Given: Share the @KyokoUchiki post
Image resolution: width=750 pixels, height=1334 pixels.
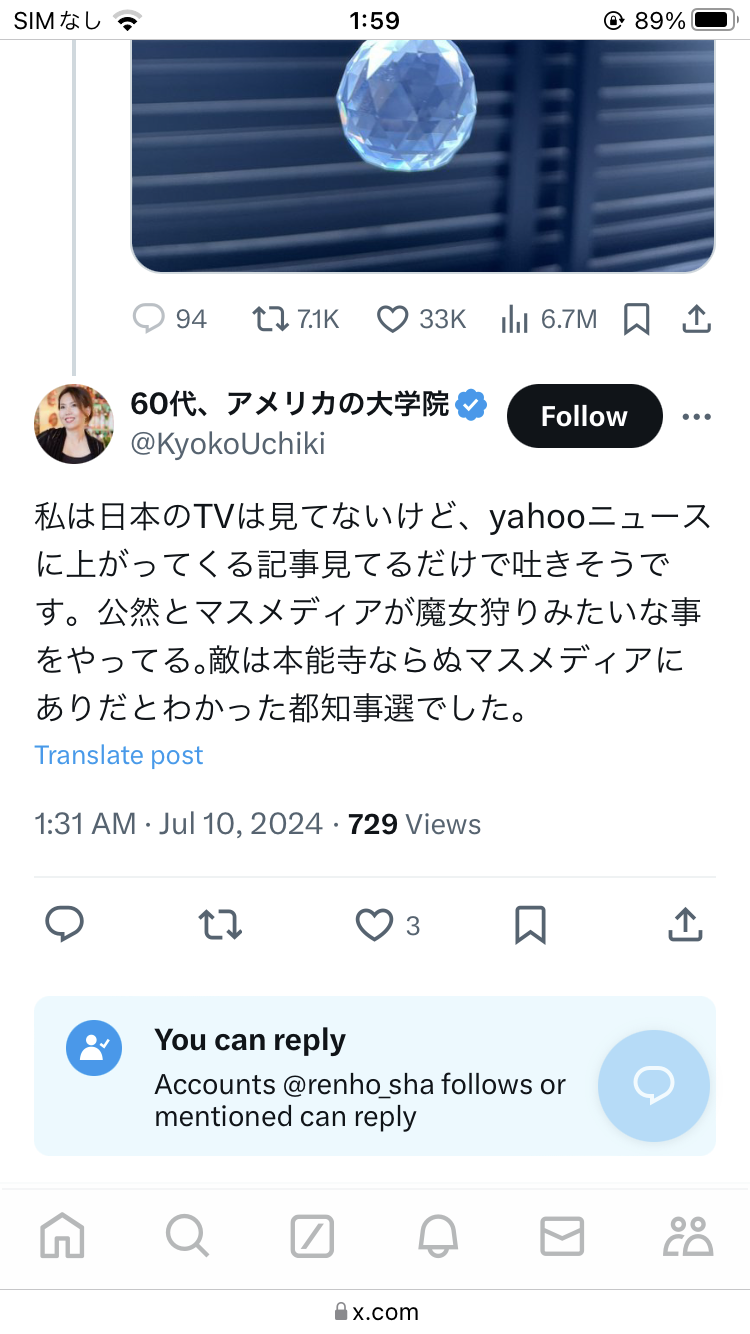Looking at the screenshot, I should click(685, 926).
